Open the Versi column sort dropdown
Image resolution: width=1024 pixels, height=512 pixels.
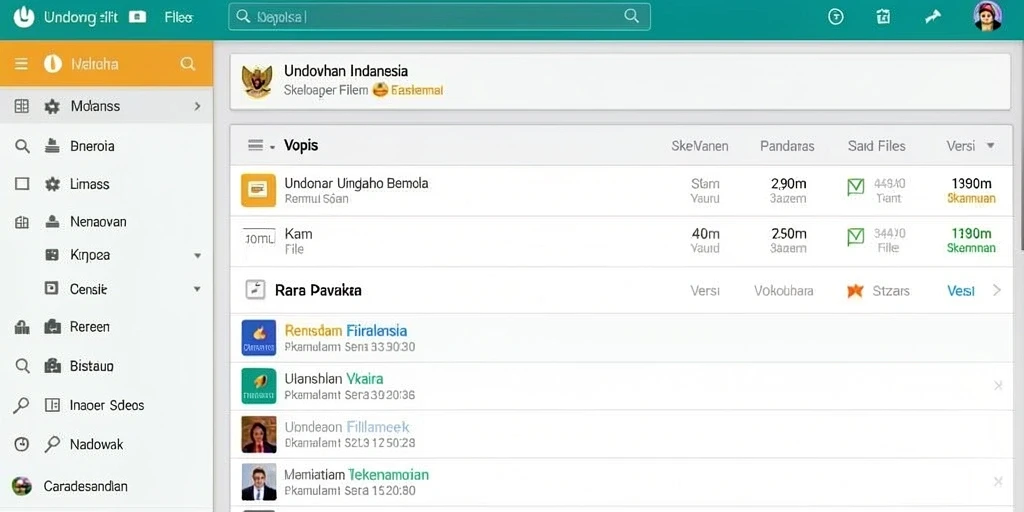tap(990, 146)
